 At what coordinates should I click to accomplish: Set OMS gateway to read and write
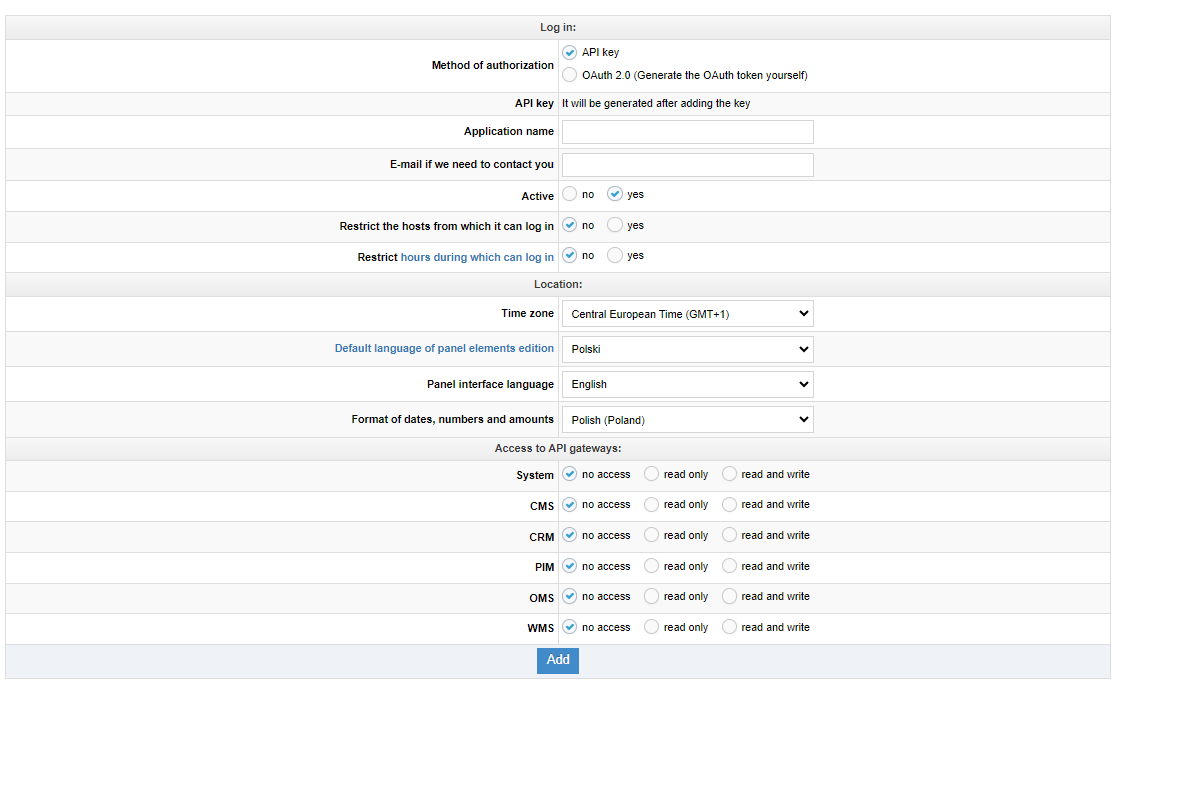(730, 596)
